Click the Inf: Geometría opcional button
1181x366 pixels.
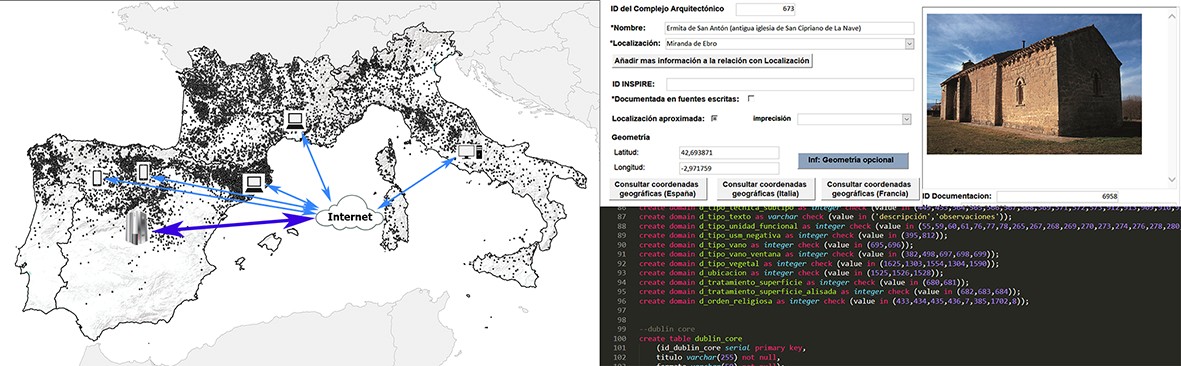[x=853, y=160]
